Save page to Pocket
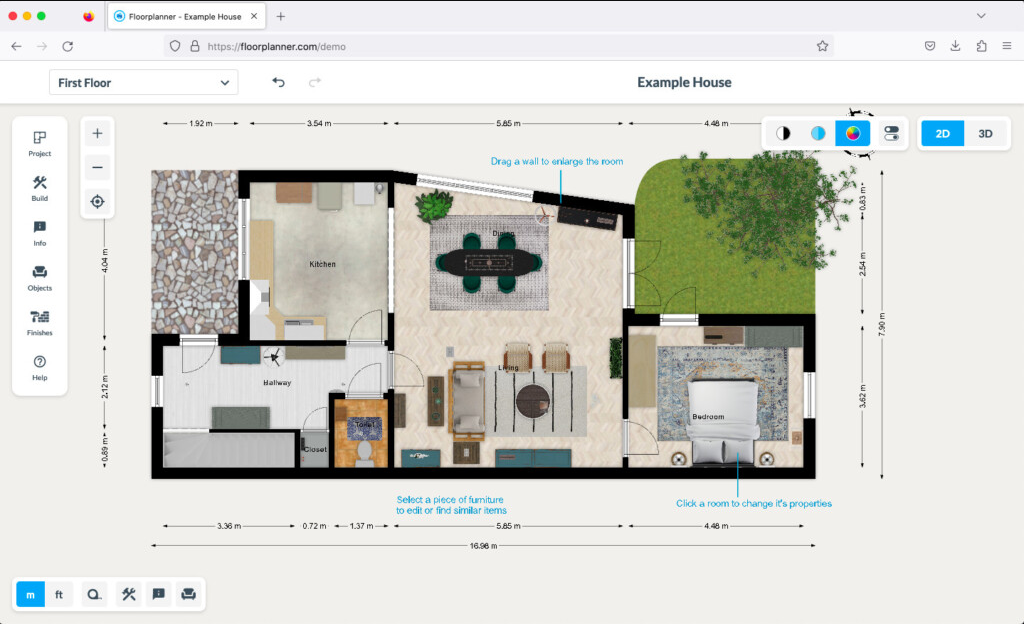The image size is (1024, 624). (x=930, y=46)
